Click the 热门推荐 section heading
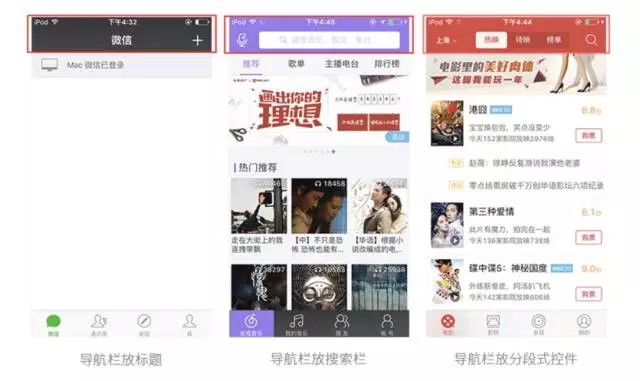This screenshot has width=640, height=381. pos(258,167)
